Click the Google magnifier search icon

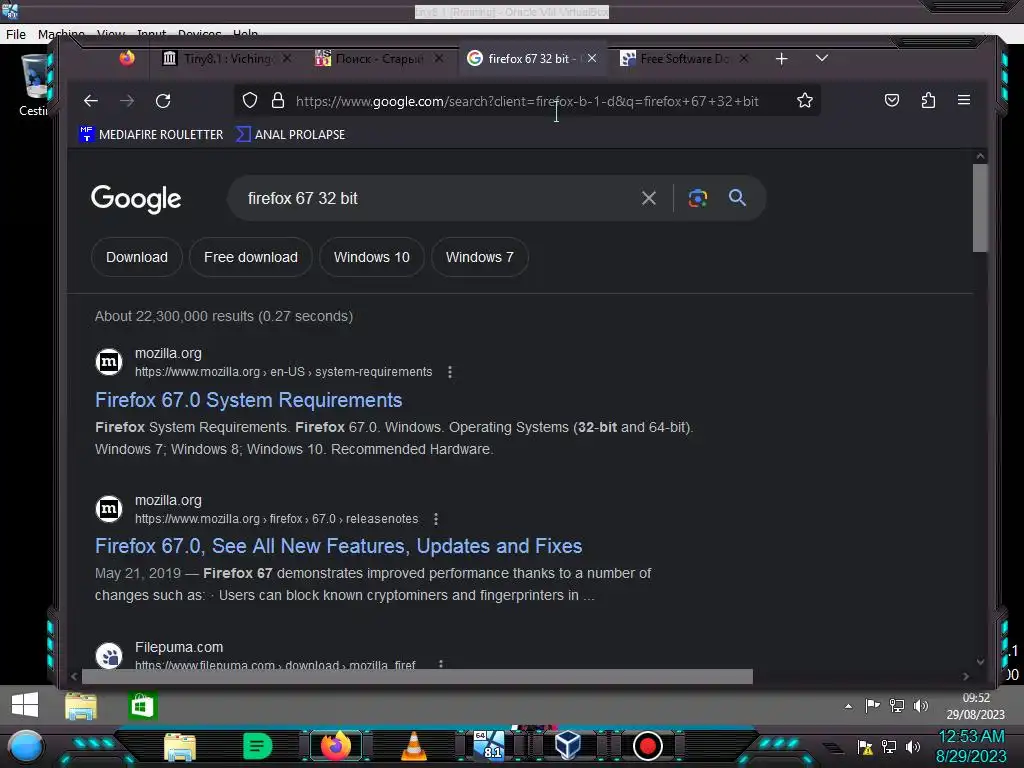click(x=737, y=197)
